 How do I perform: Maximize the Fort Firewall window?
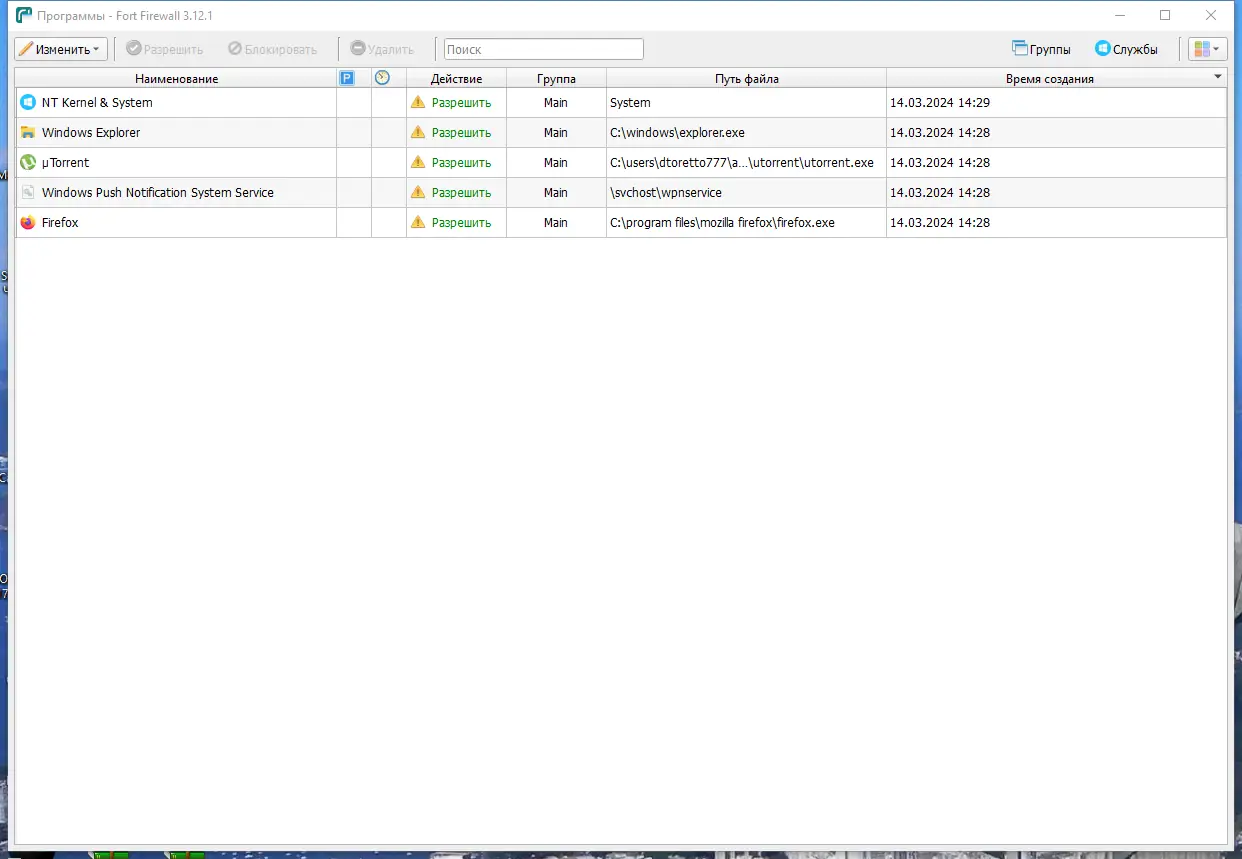click(x=1165, y=15)
